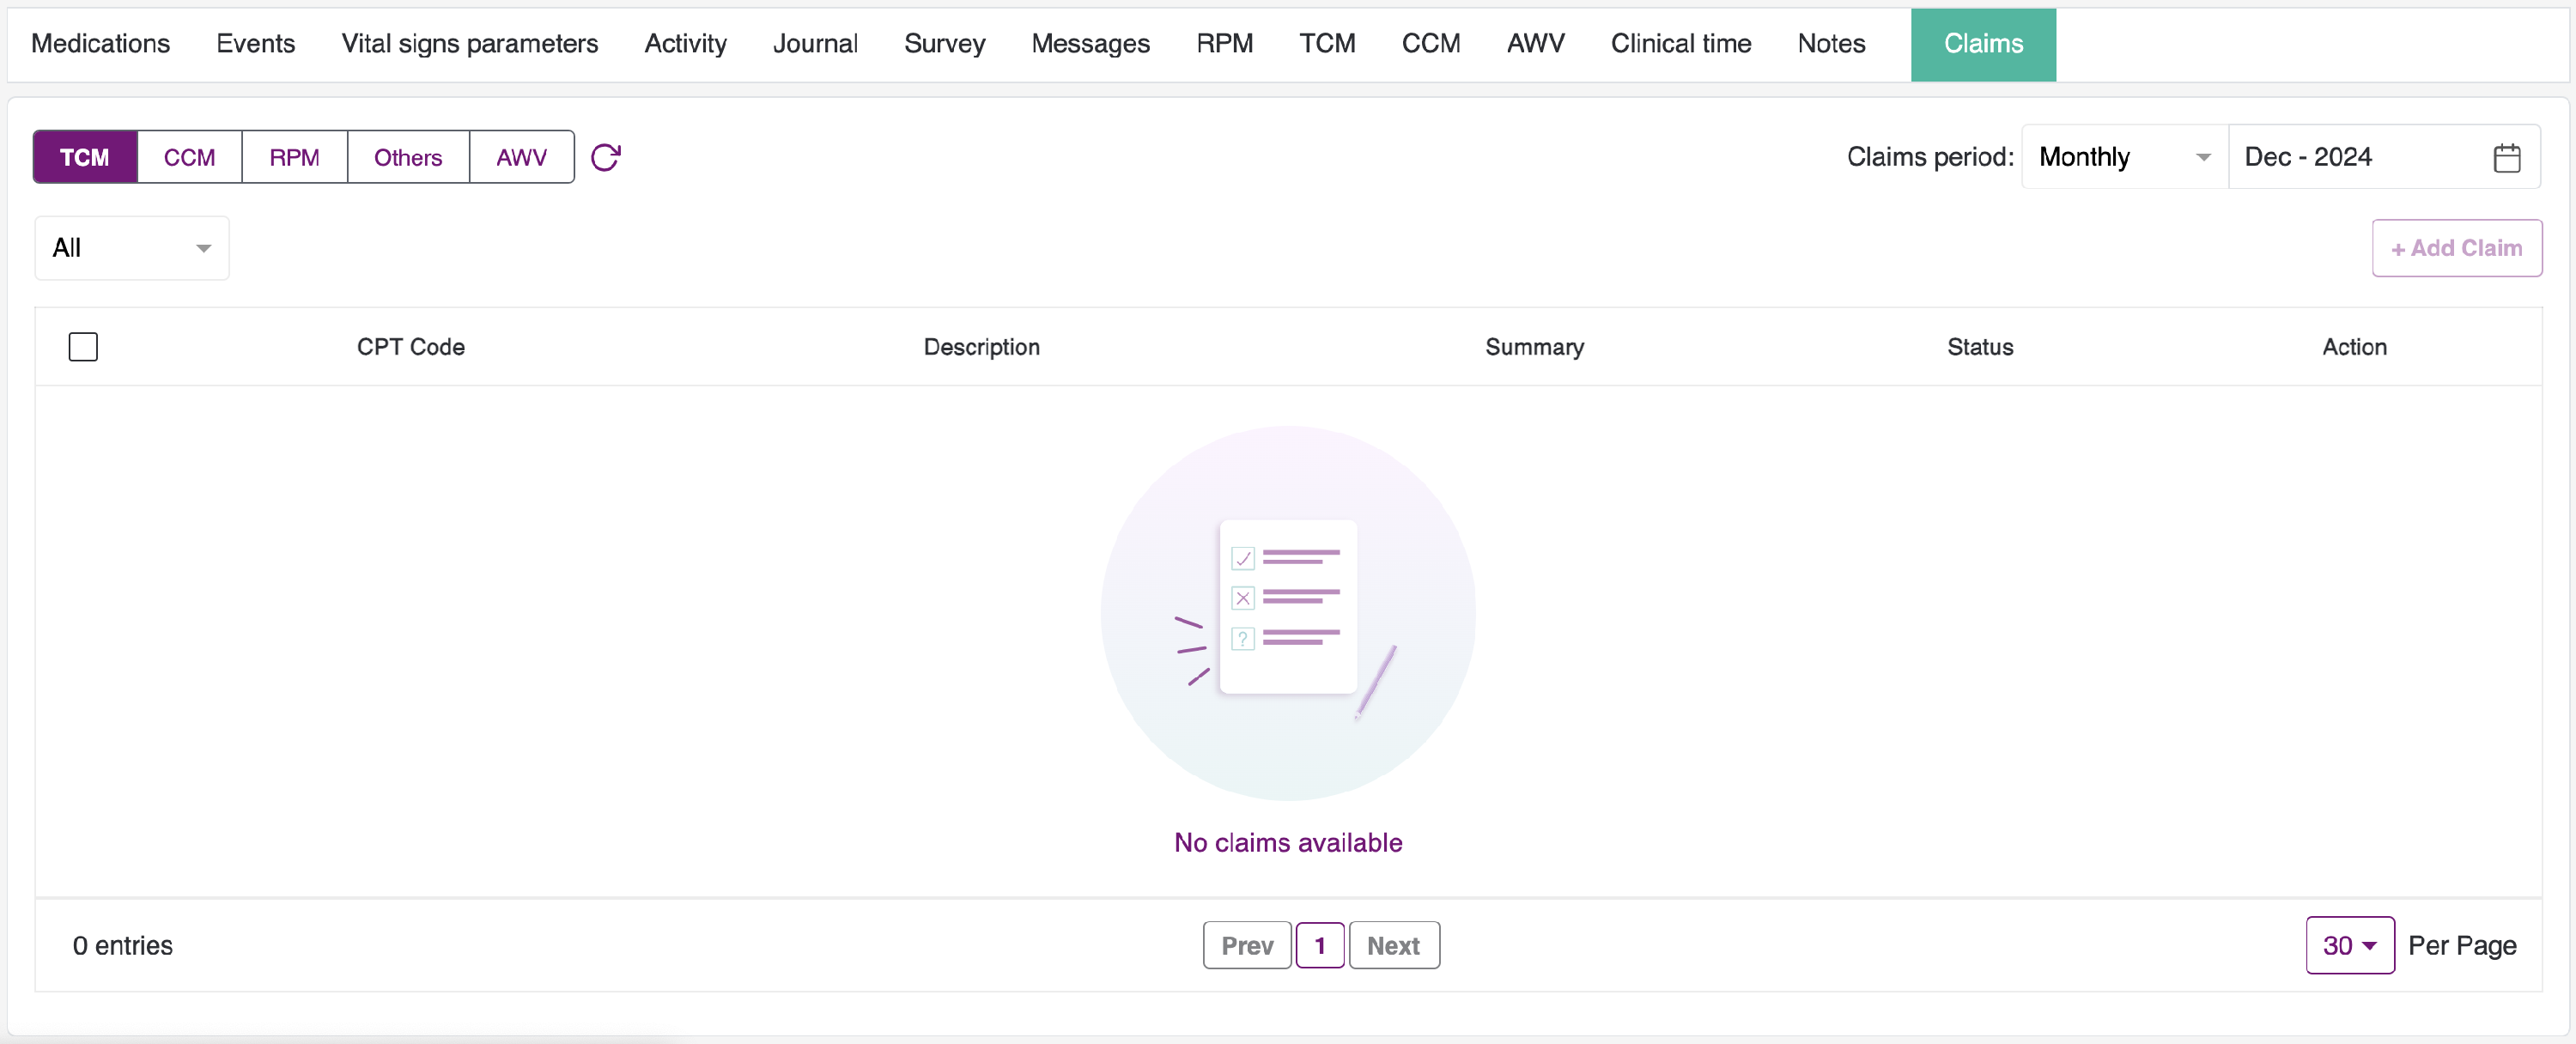The height and width of the screenshot is (1044, 2576).
Task: Click the refresh claims icon
Action: [605, 157]
